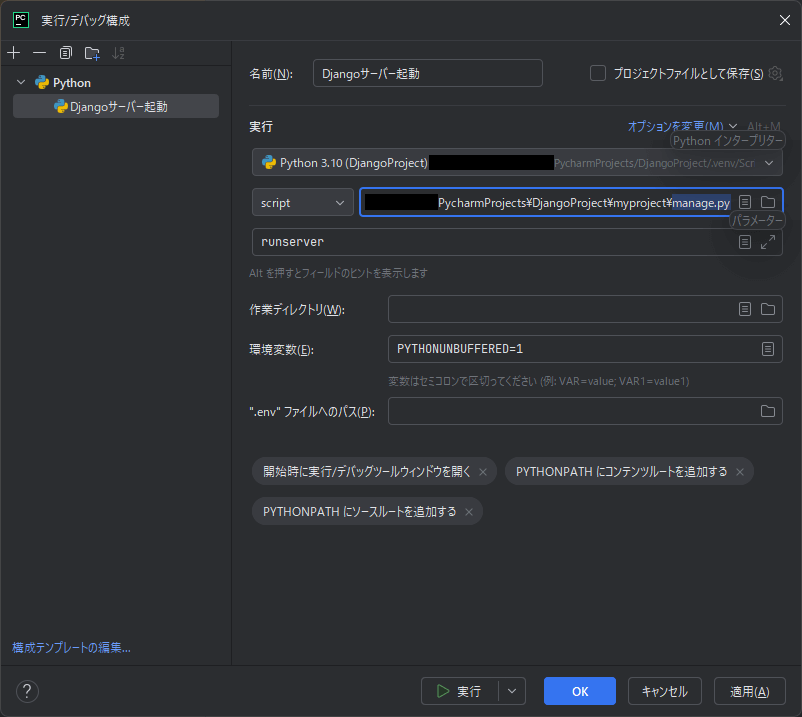The image size is (802, 717).
Task: Collapse the Python tree node
Action: click(21, 82)
